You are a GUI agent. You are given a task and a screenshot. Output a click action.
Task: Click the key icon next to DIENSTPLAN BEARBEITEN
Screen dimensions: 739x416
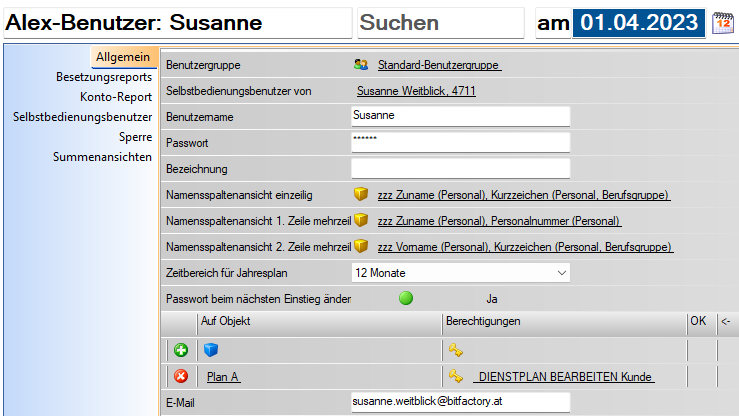pyautogui.click(x=456, y=377)
